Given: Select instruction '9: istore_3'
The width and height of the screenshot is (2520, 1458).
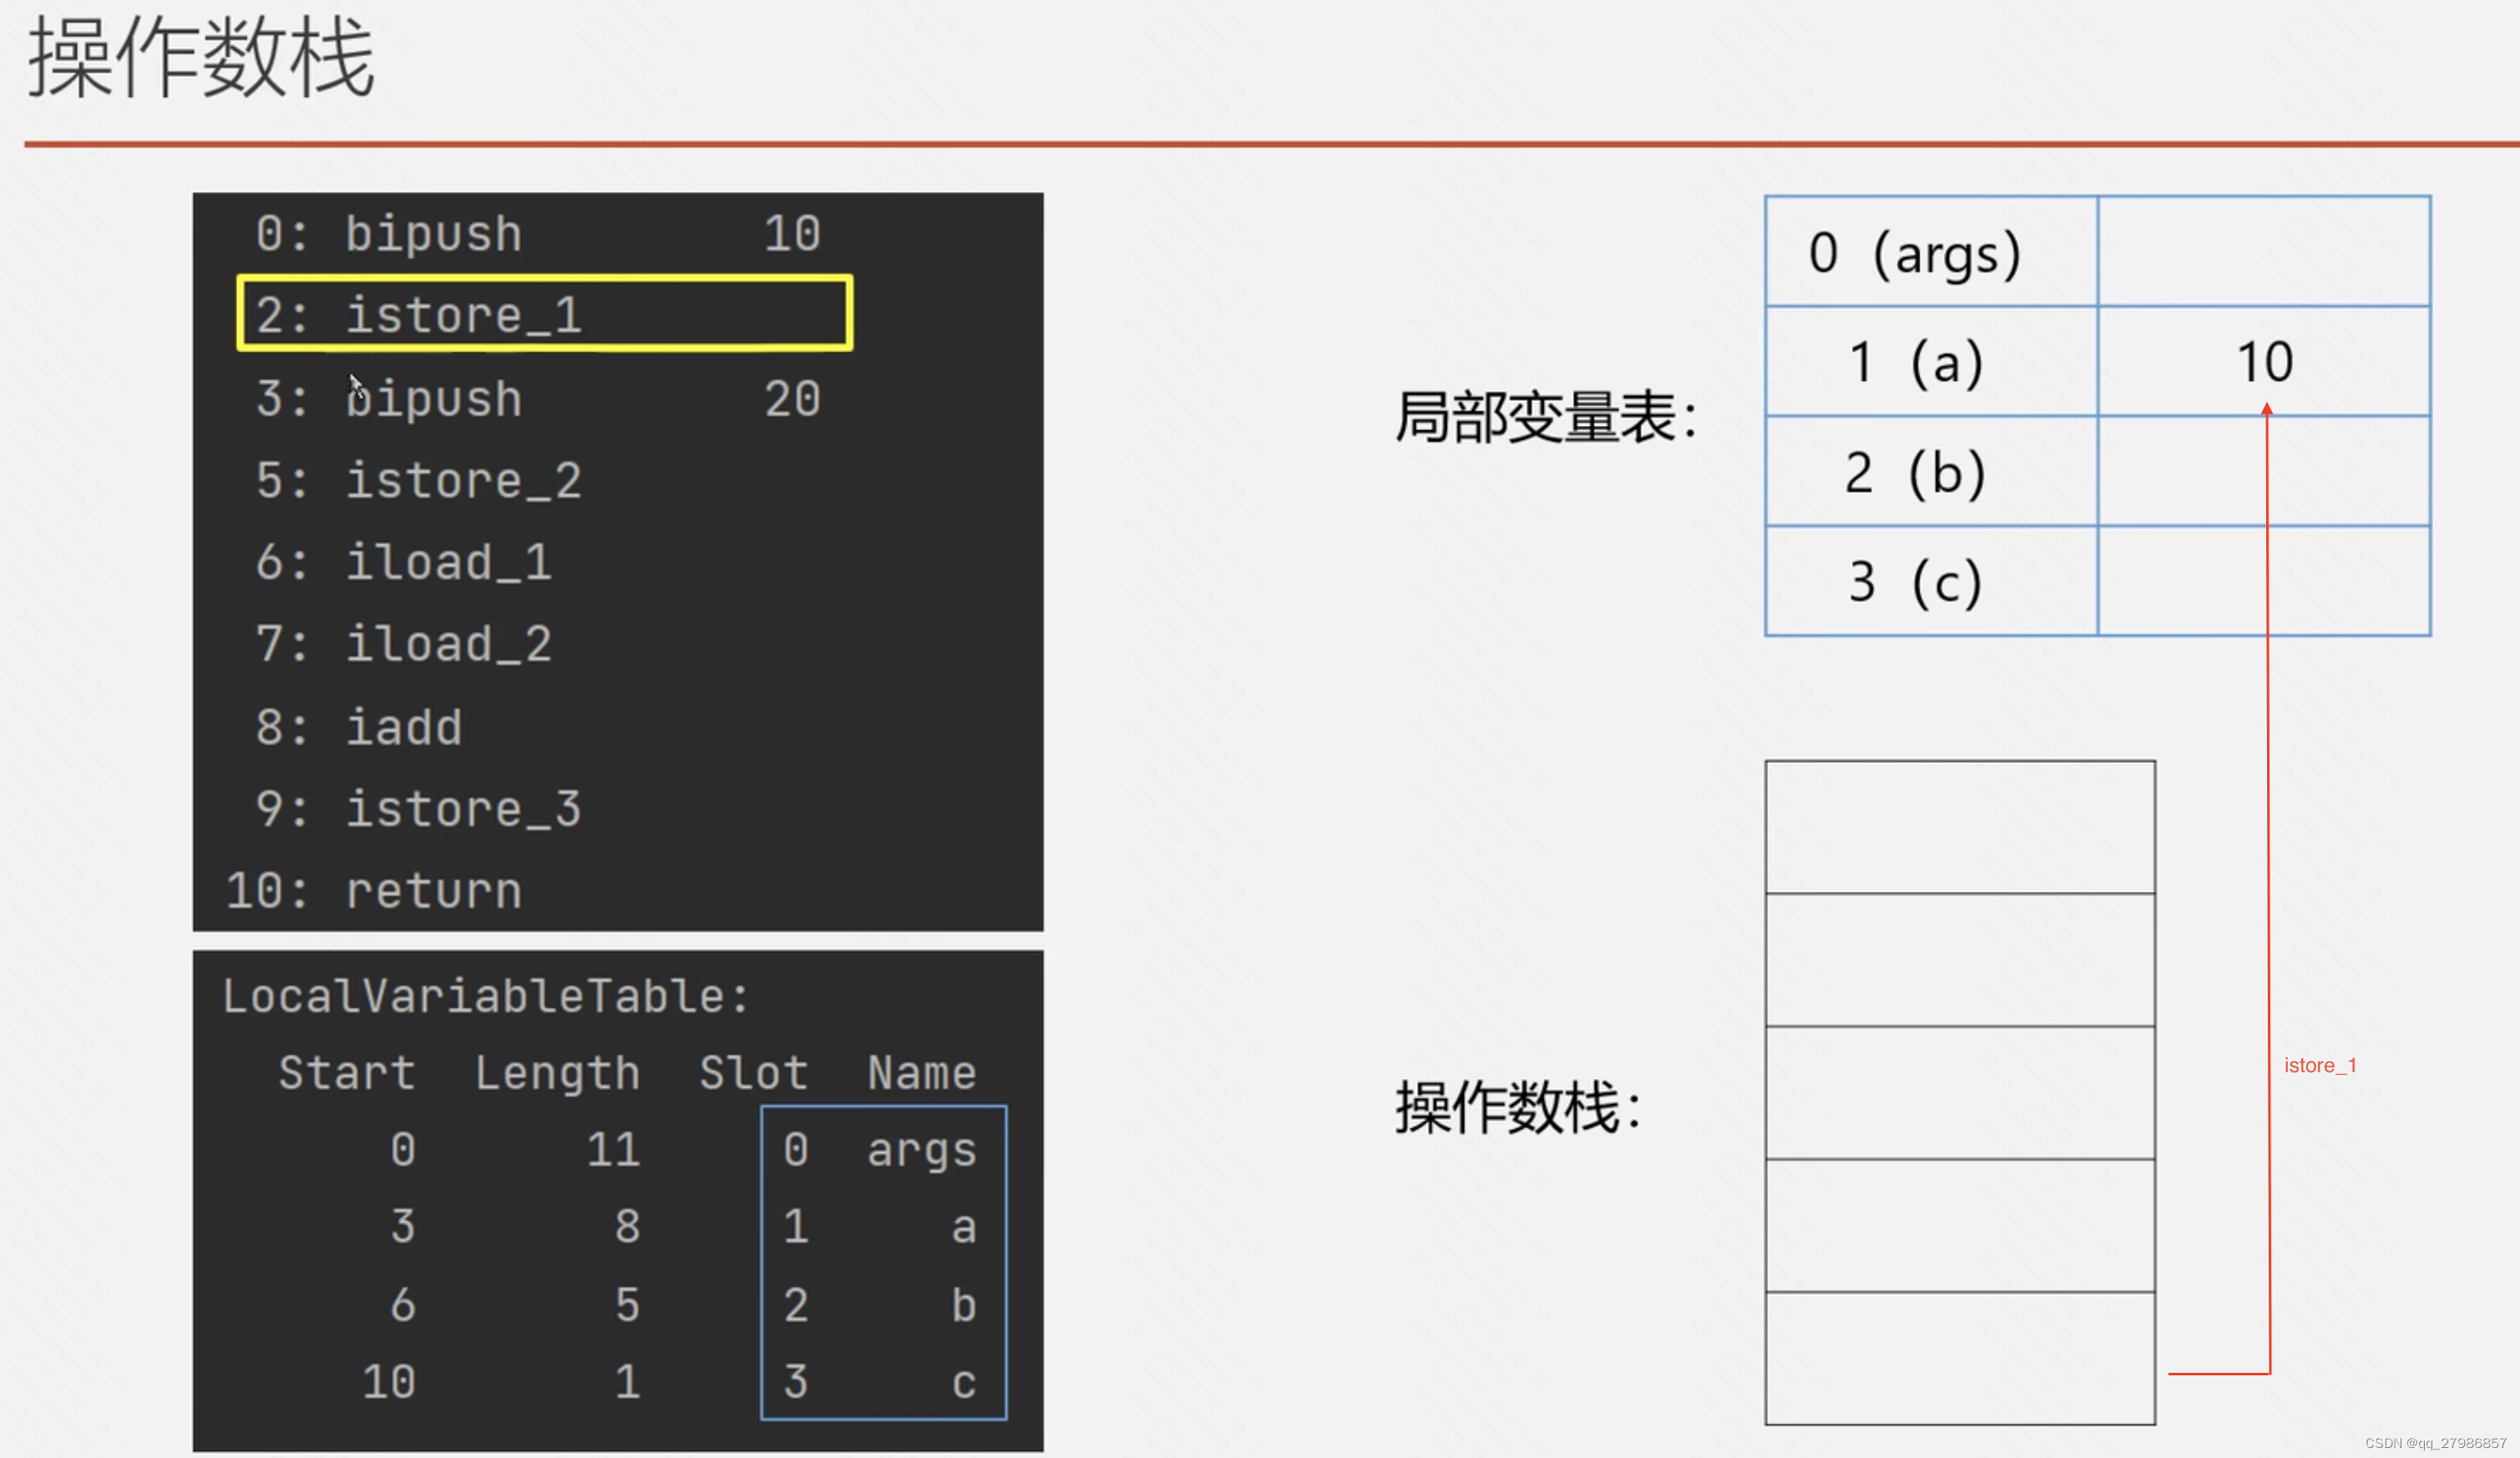Looking at the screenshot, I should [x=418, y=809].
